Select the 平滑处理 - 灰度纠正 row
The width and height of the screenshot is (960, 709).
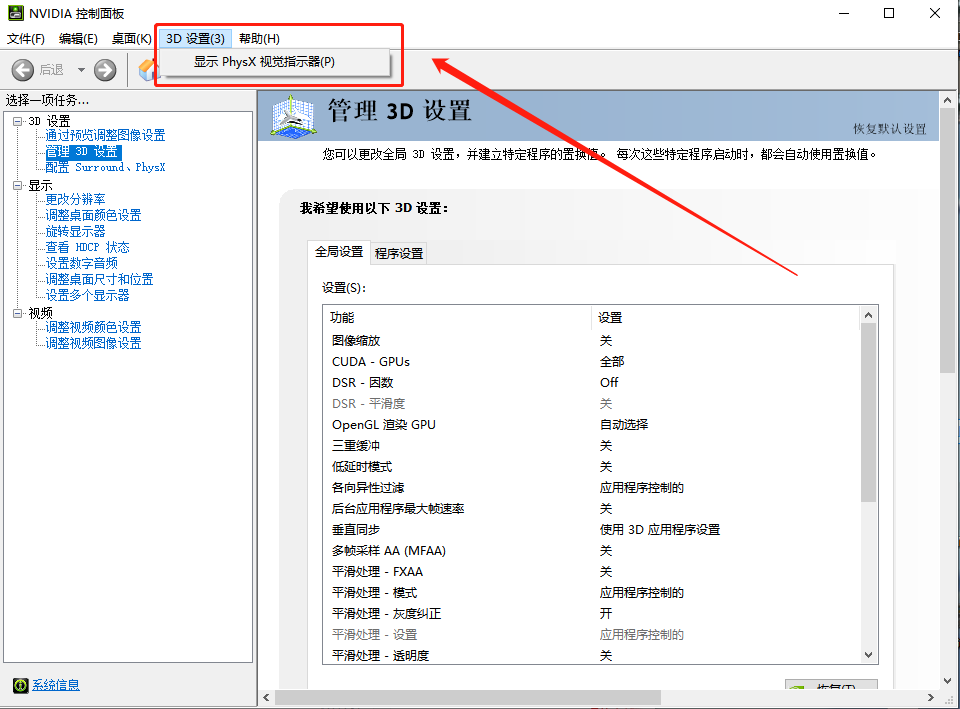click(x=591, y=613)
